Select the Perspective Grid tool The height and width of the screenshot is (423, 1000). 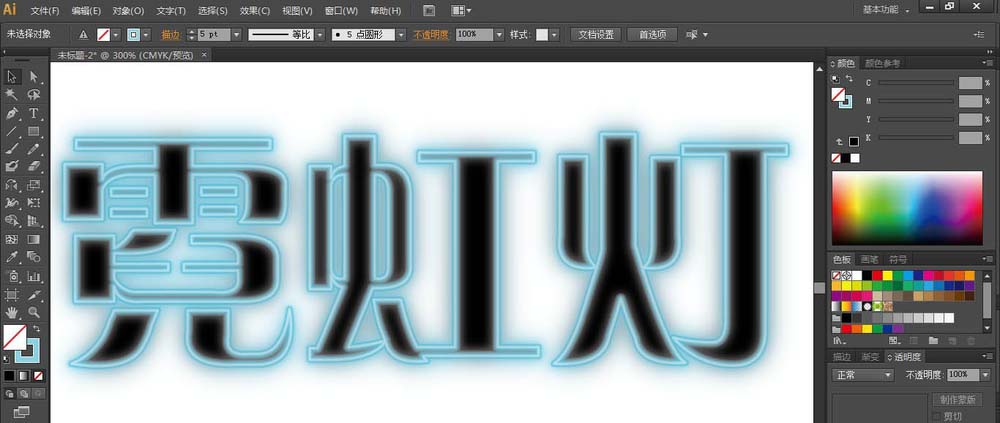[34, 221]
